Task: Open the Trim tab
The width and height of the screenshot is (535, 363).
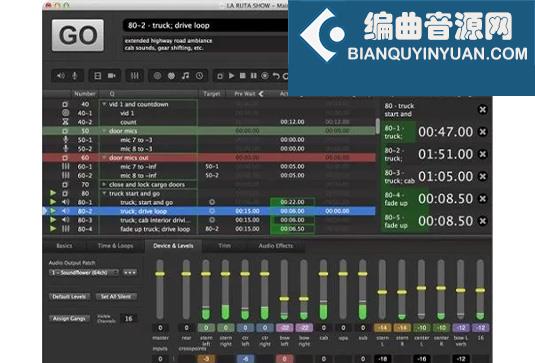Action: click(x=224, y=246)
